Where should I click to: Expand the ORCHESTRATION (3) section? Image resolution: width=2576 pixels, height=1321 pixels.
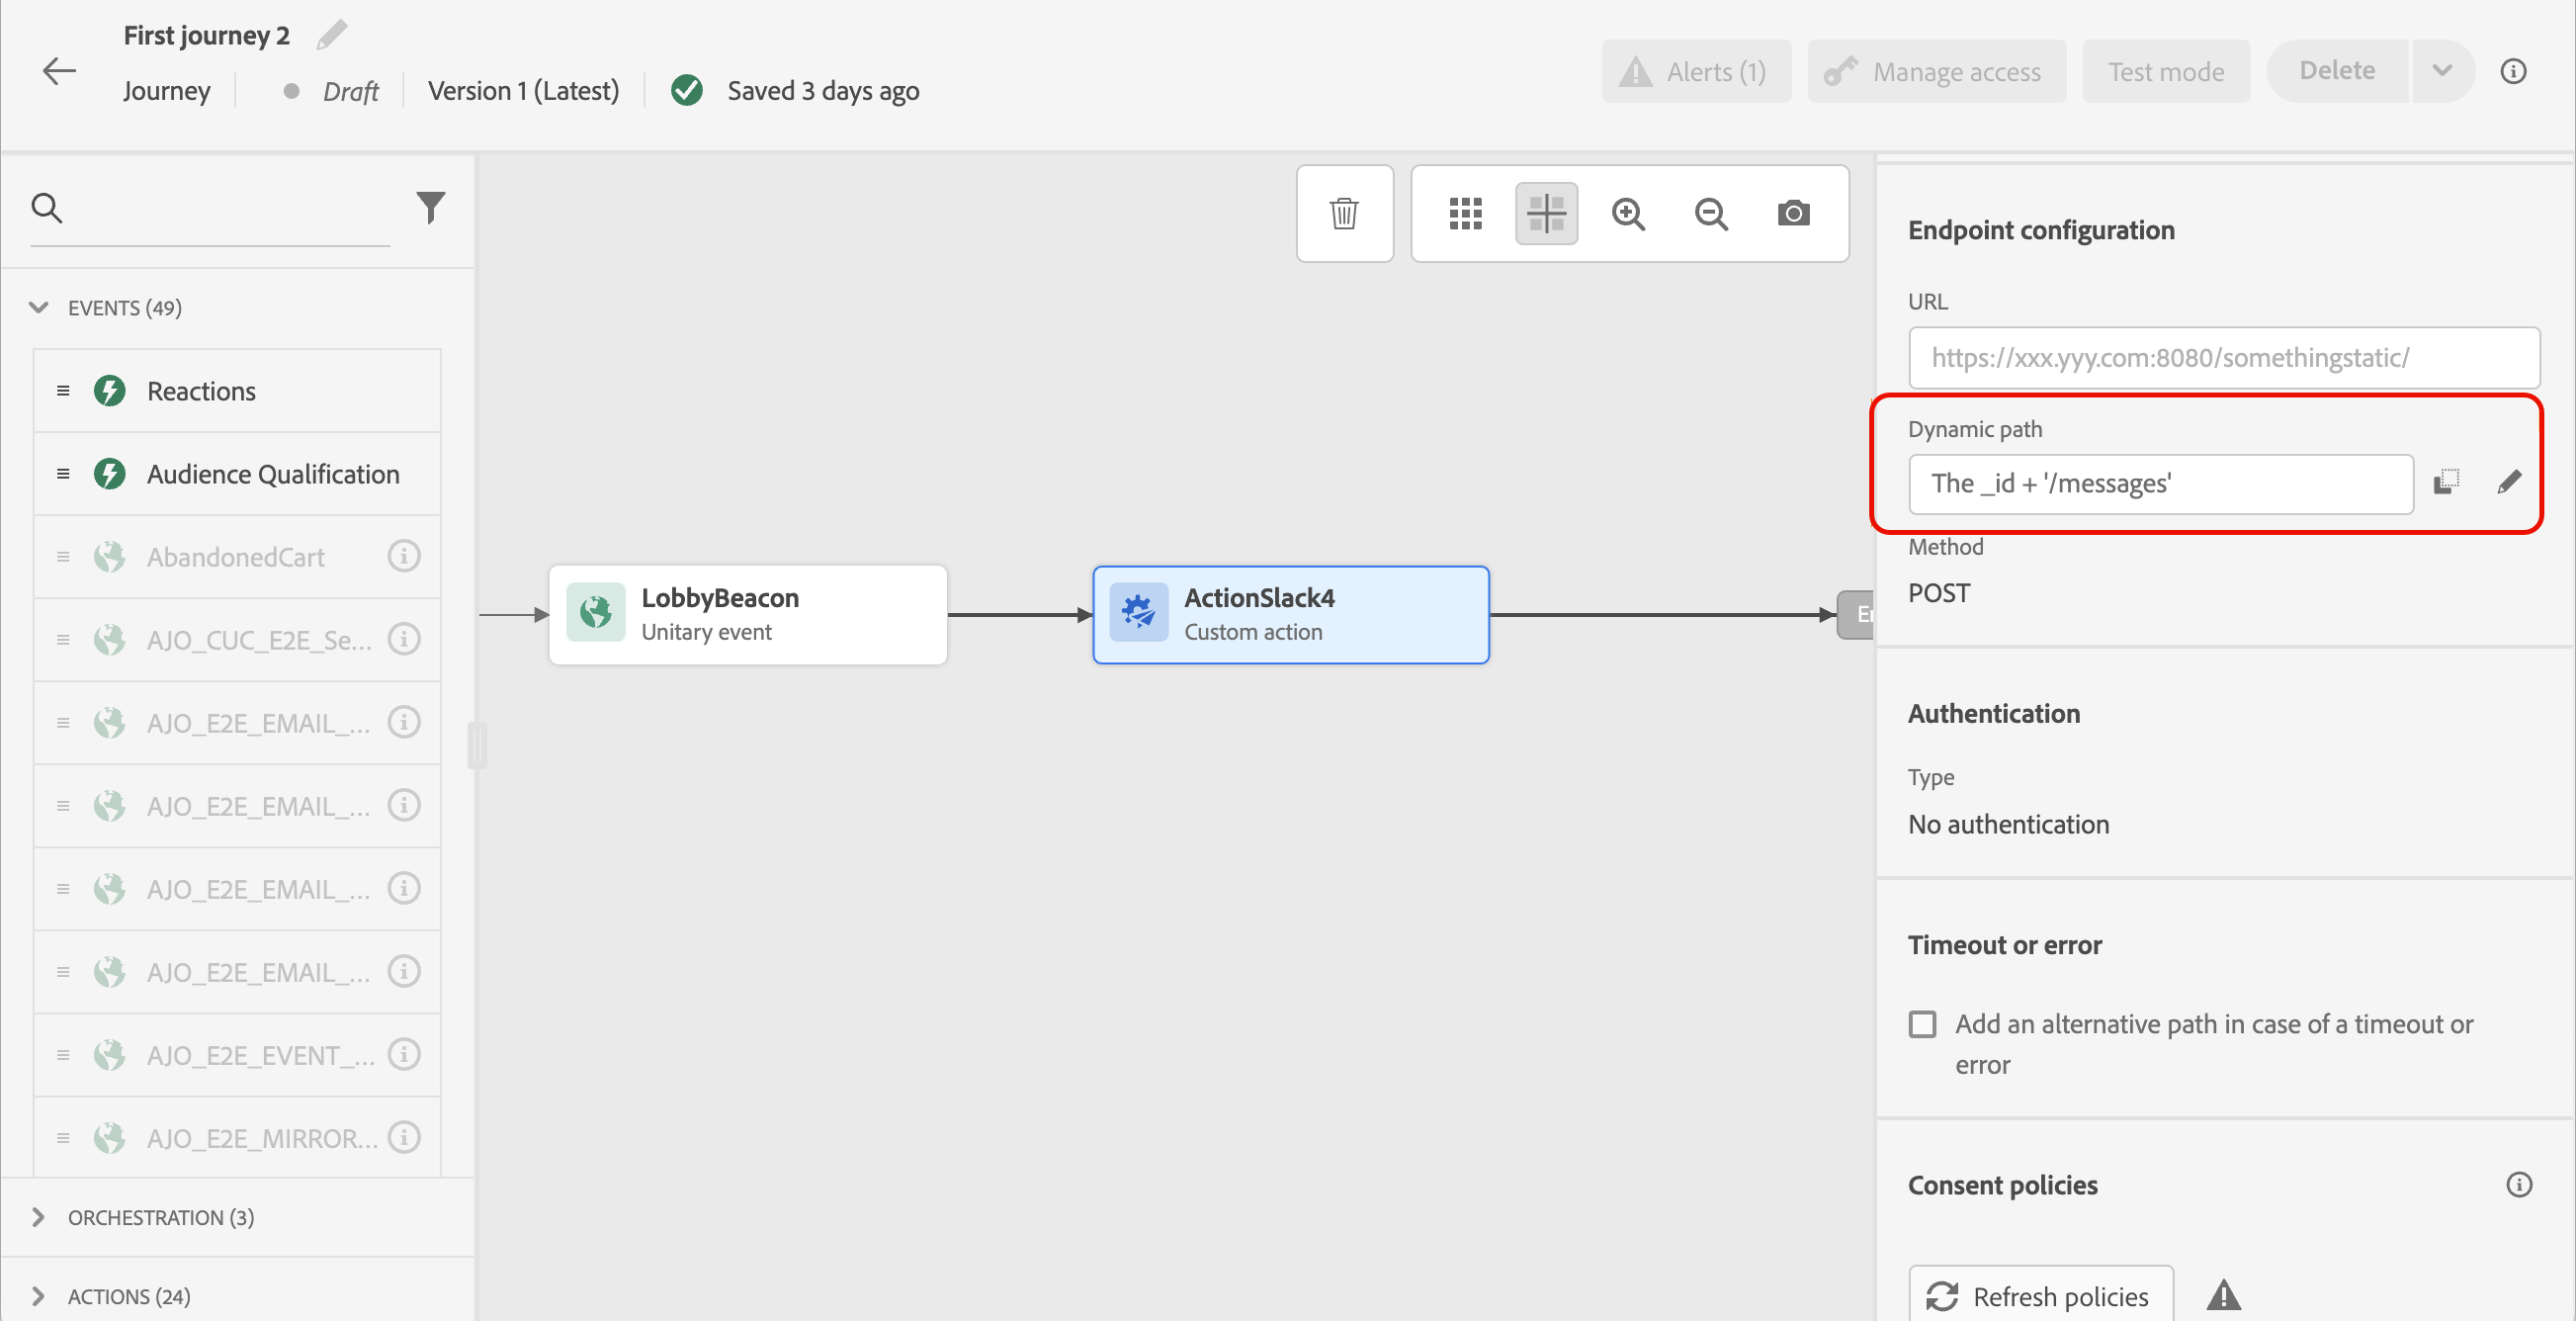coord(39,1217)
